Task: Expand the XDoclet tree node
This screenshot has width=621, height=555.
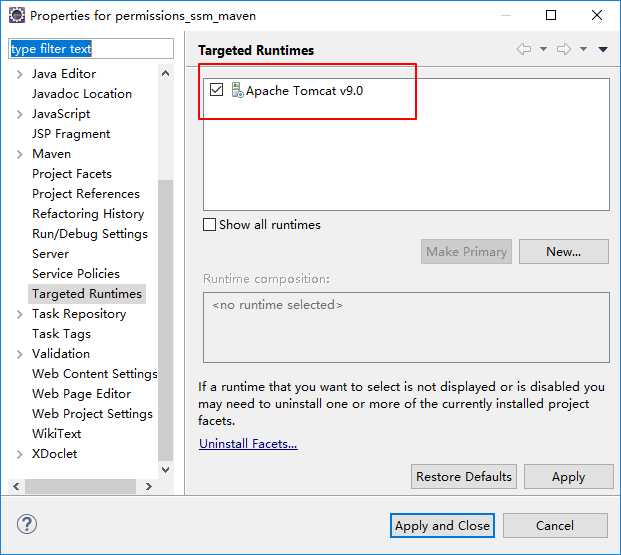Action: point(20,454)
